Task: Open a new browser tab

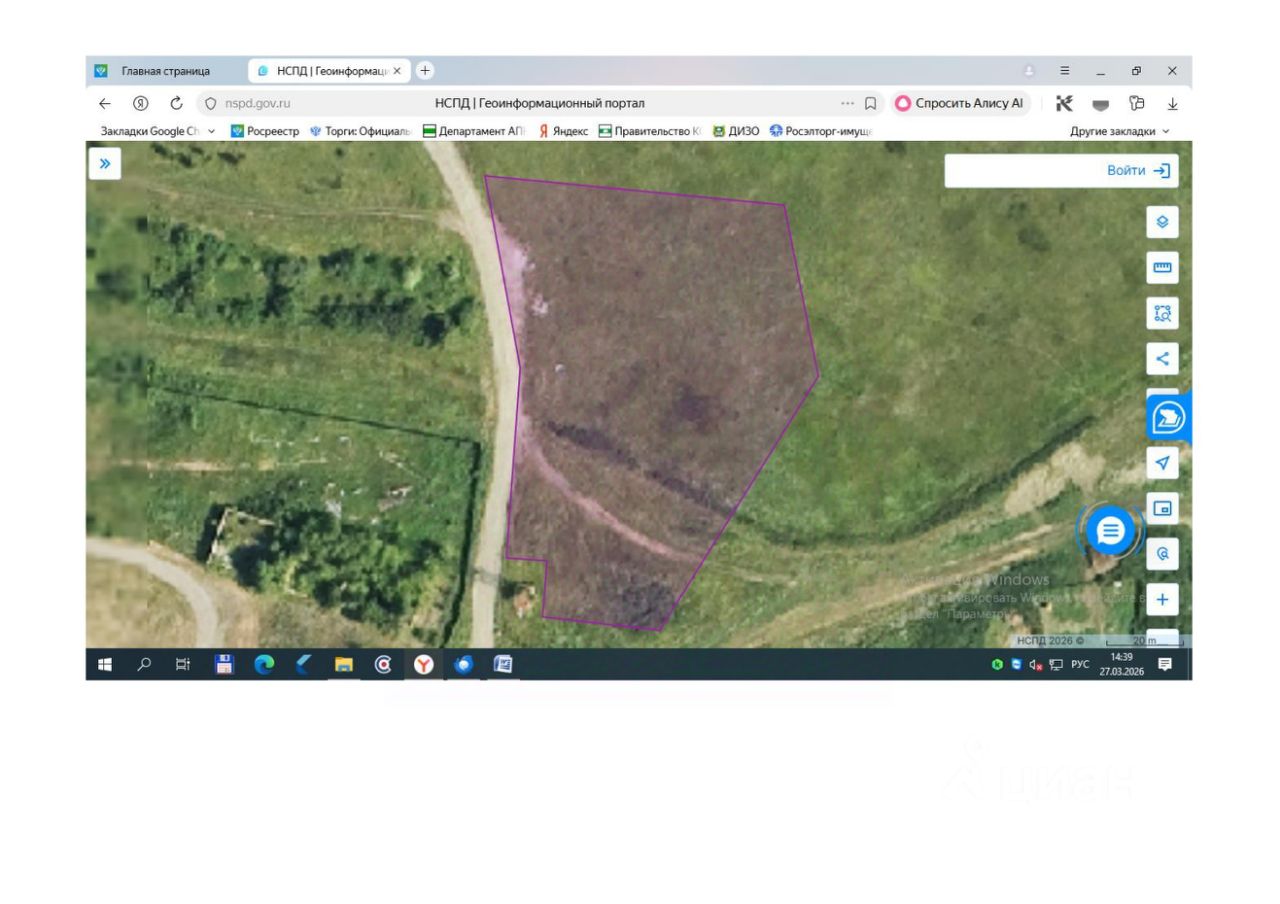Action: coord(424,70)
